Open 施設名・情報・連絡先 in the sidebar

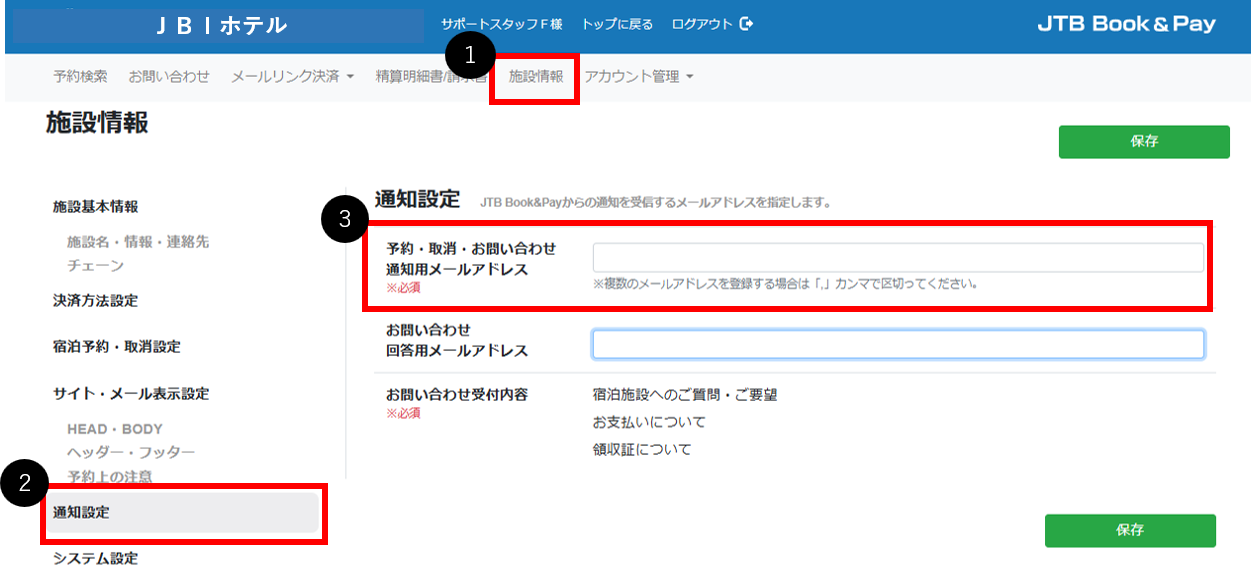[138, 242]
